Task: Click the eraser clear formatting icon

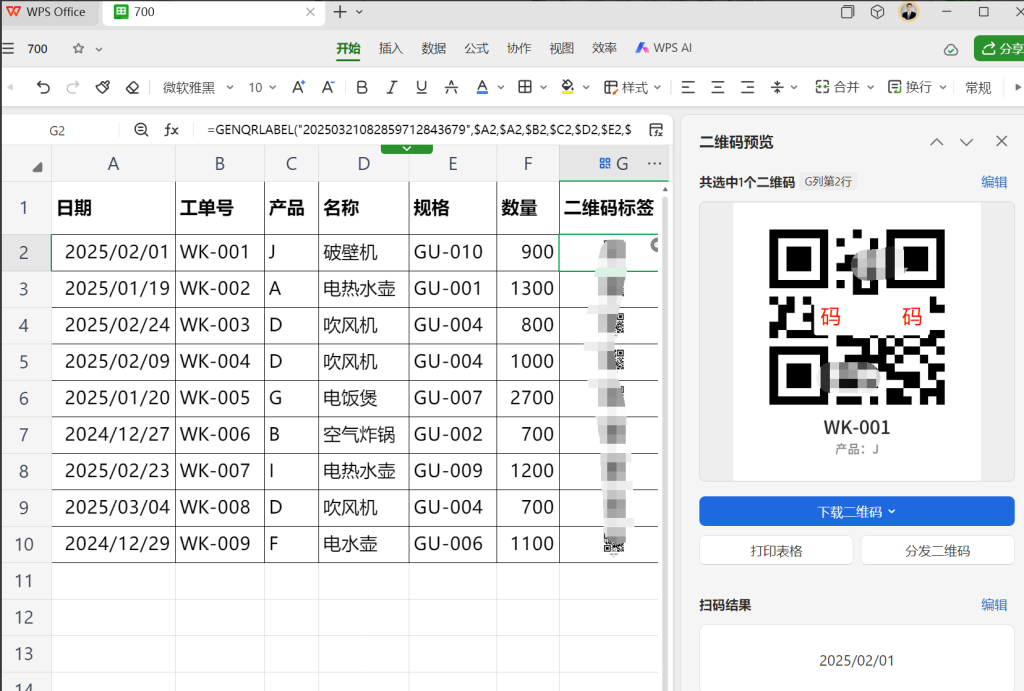Action: click(133, 87)
